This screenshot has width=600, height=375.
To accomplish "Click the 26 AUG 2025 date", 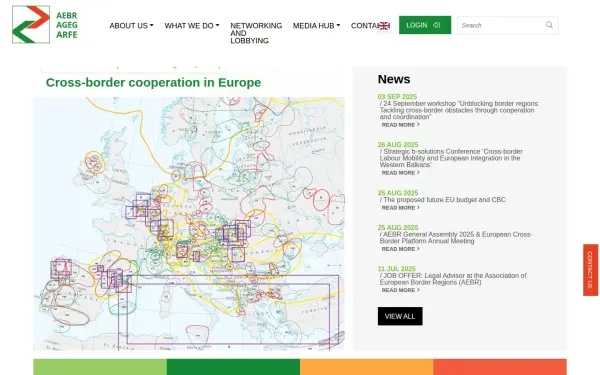I will point(398,145).
